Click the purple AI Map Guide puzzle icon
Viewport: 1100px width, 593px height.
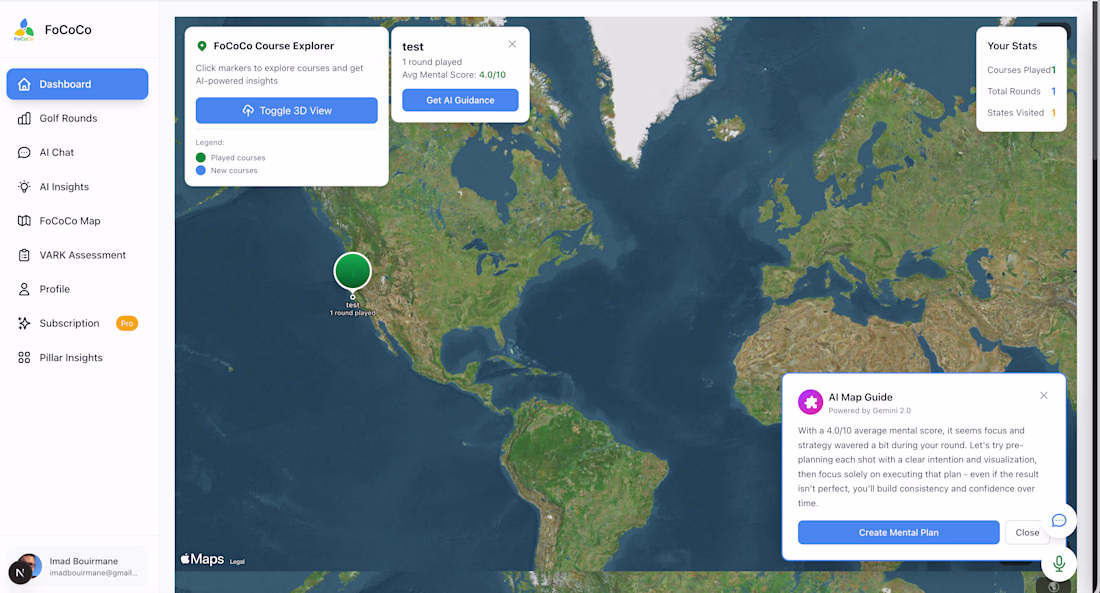(810, 402)
